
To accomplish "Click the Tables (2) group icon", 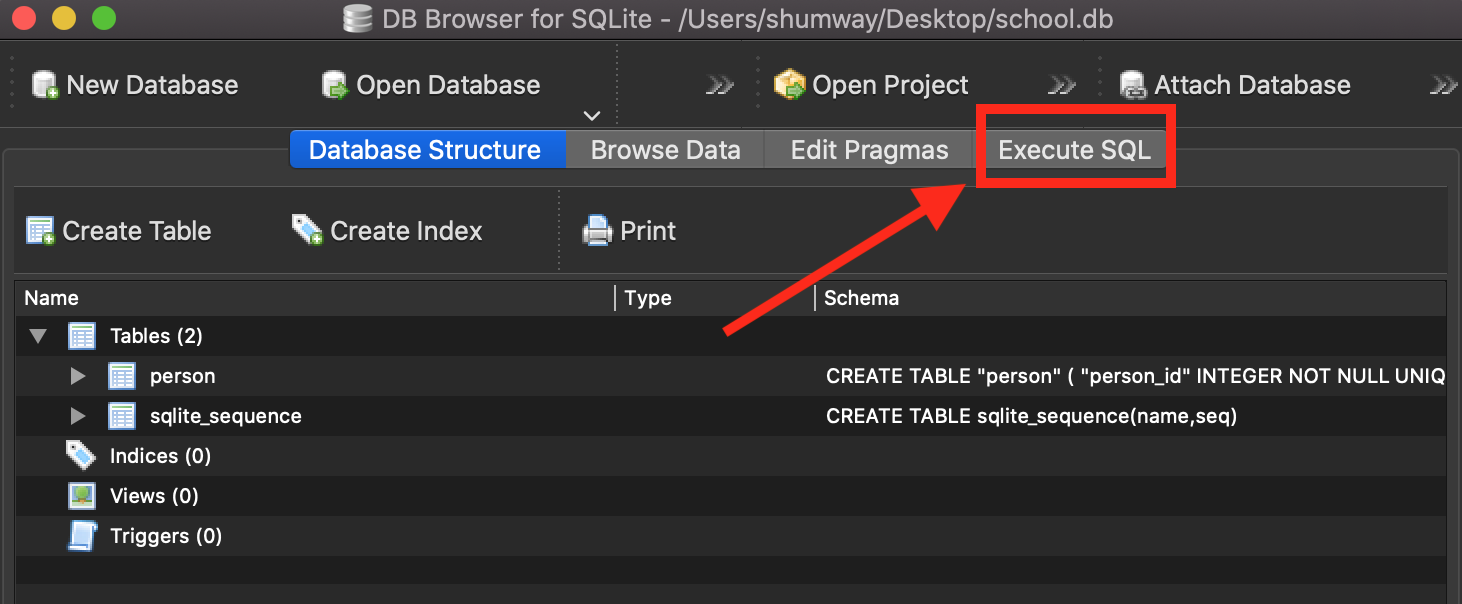I will (82, 336).
